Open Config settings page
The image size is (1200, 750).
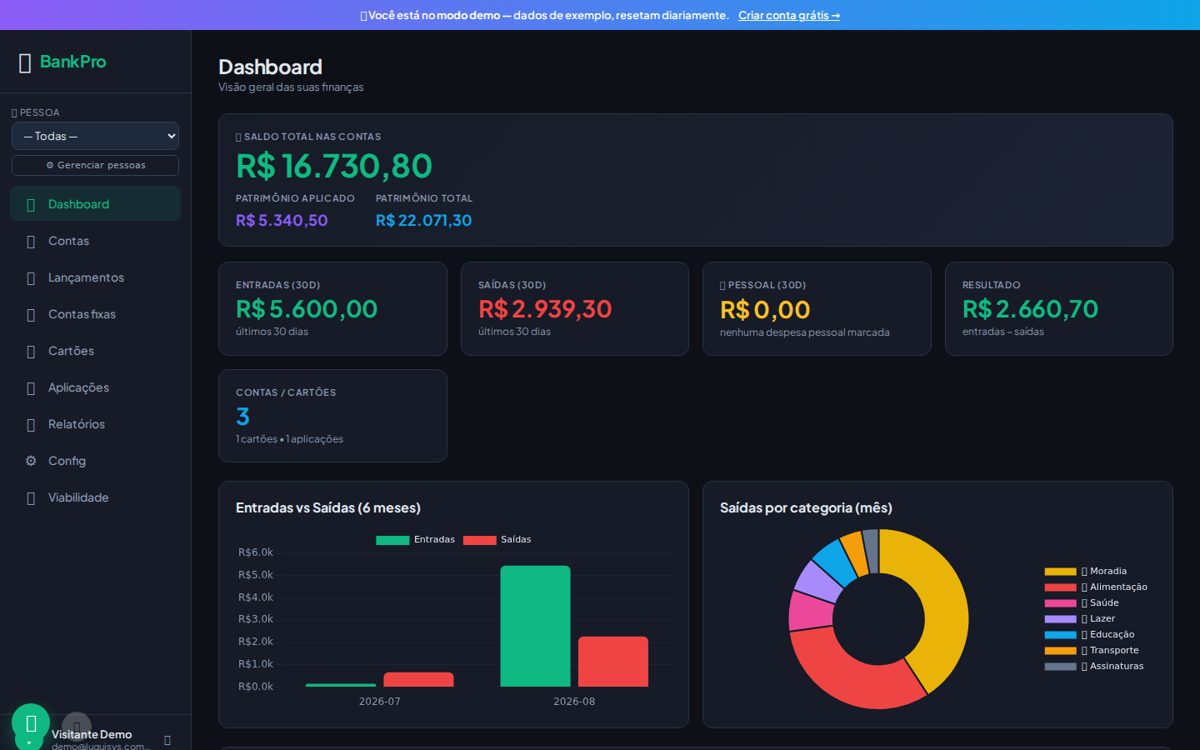[x=95, y=461]
